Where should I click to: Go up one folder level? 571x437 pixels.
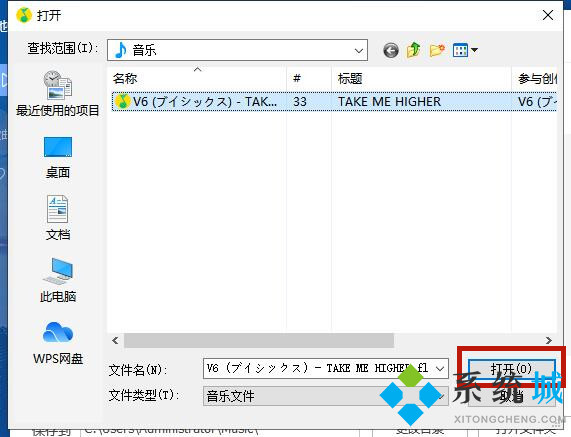coord(414,50)
